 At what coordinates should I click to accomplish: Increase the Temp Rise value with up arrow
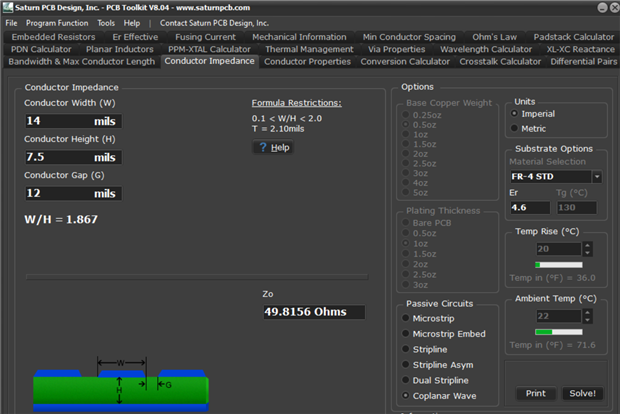[x=588, y=245]
